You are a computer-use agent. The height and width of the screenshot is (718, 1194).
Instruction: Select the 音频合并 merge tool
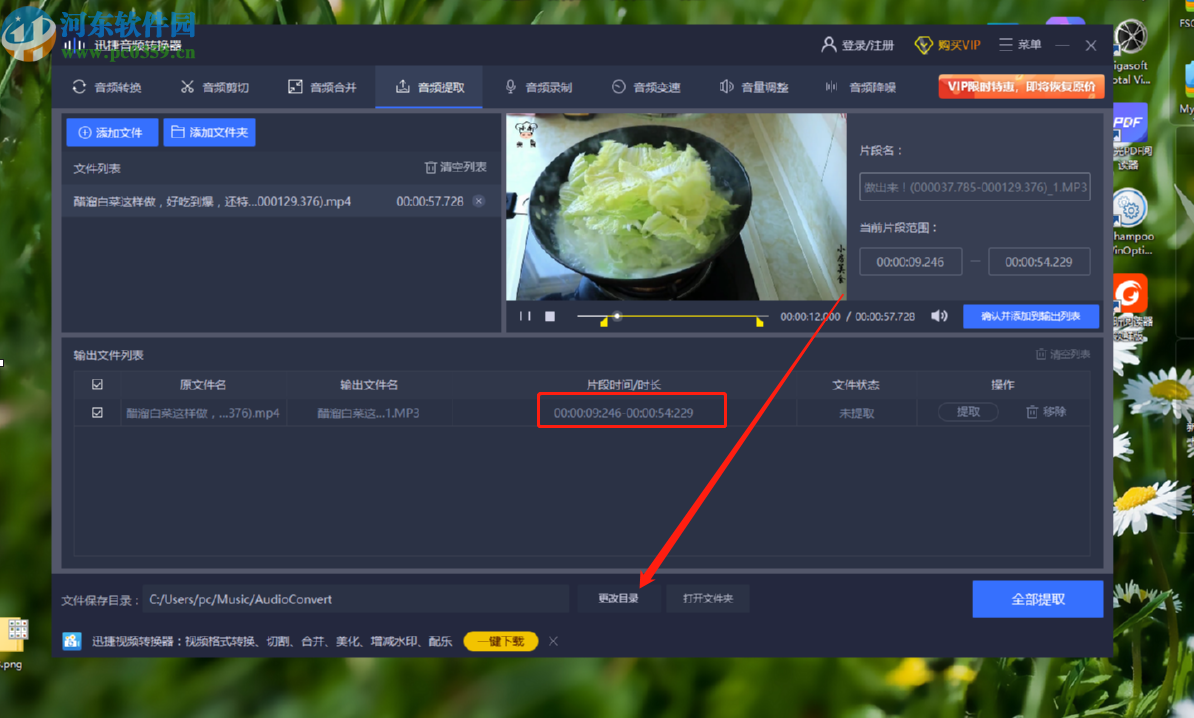(322, 87)
